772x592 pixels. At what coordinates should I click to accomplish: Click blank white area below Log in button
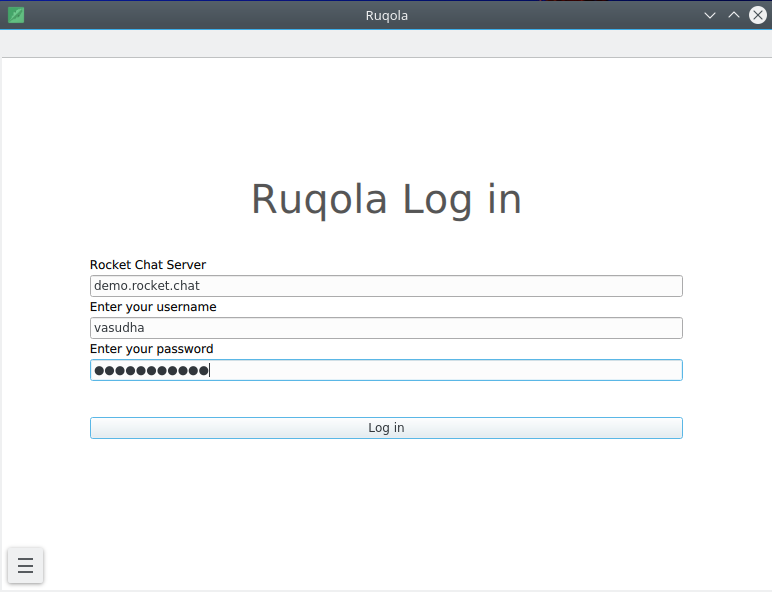click(x=386, y=500)
